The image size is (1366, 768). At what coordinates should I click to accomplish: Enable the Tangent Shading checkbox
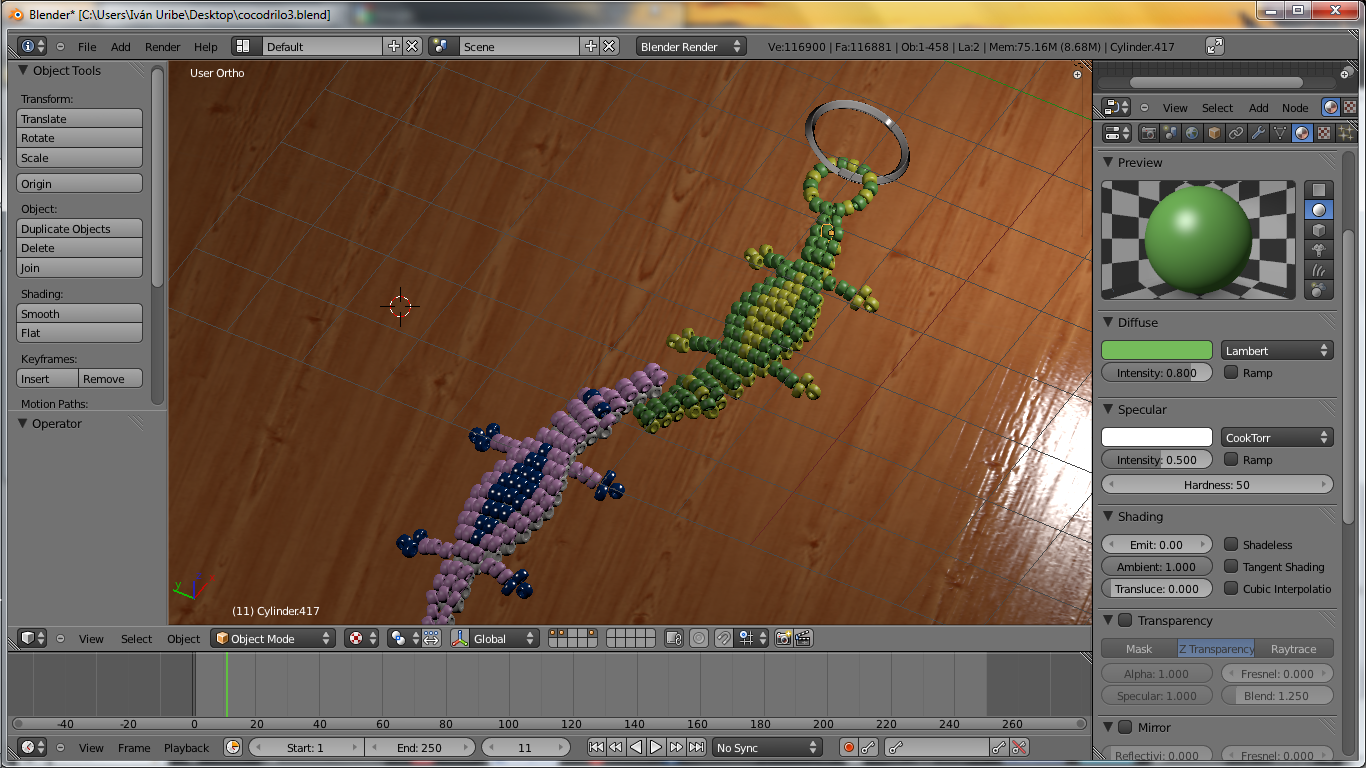(x=1231, y=566)
